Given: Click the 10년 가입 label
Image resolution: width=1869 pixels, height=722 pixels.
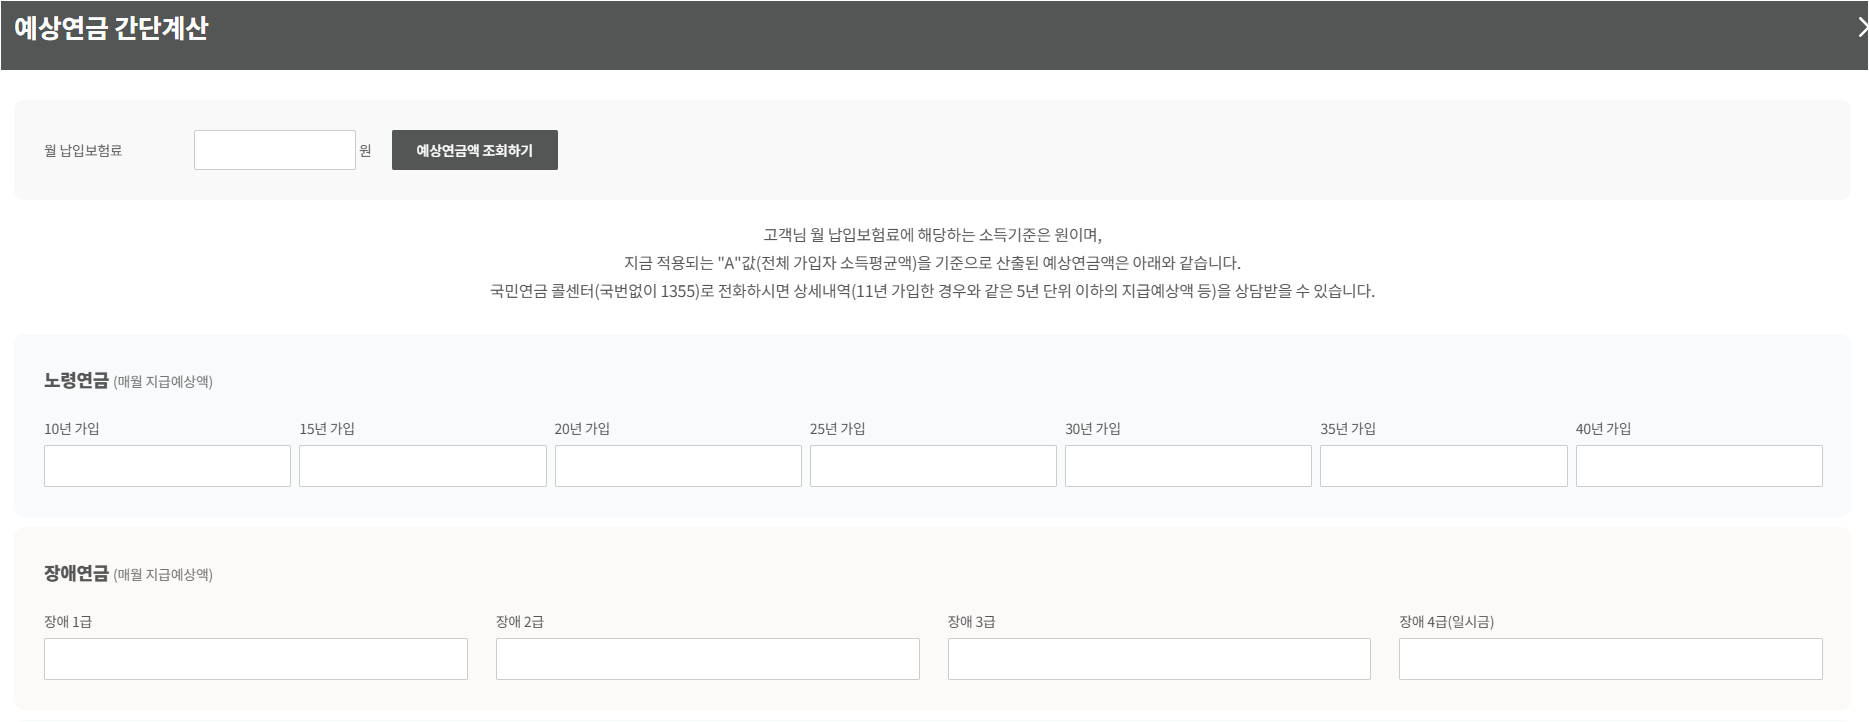Looking at the screenshot, I should coord(72,429).
